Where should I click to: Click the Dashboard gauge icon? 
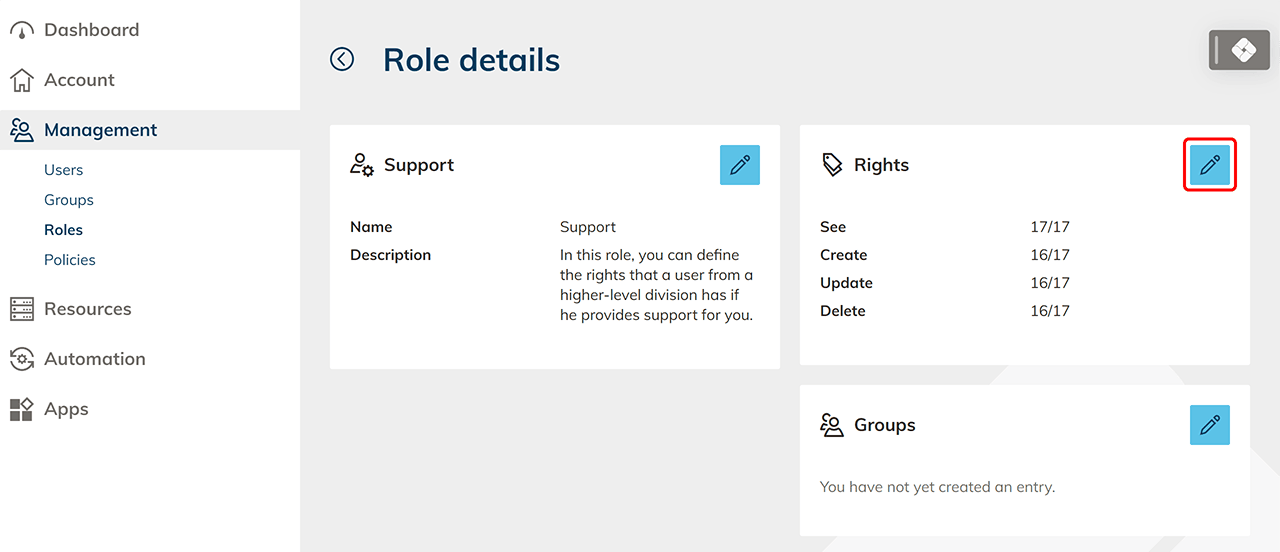coord(22,30)
